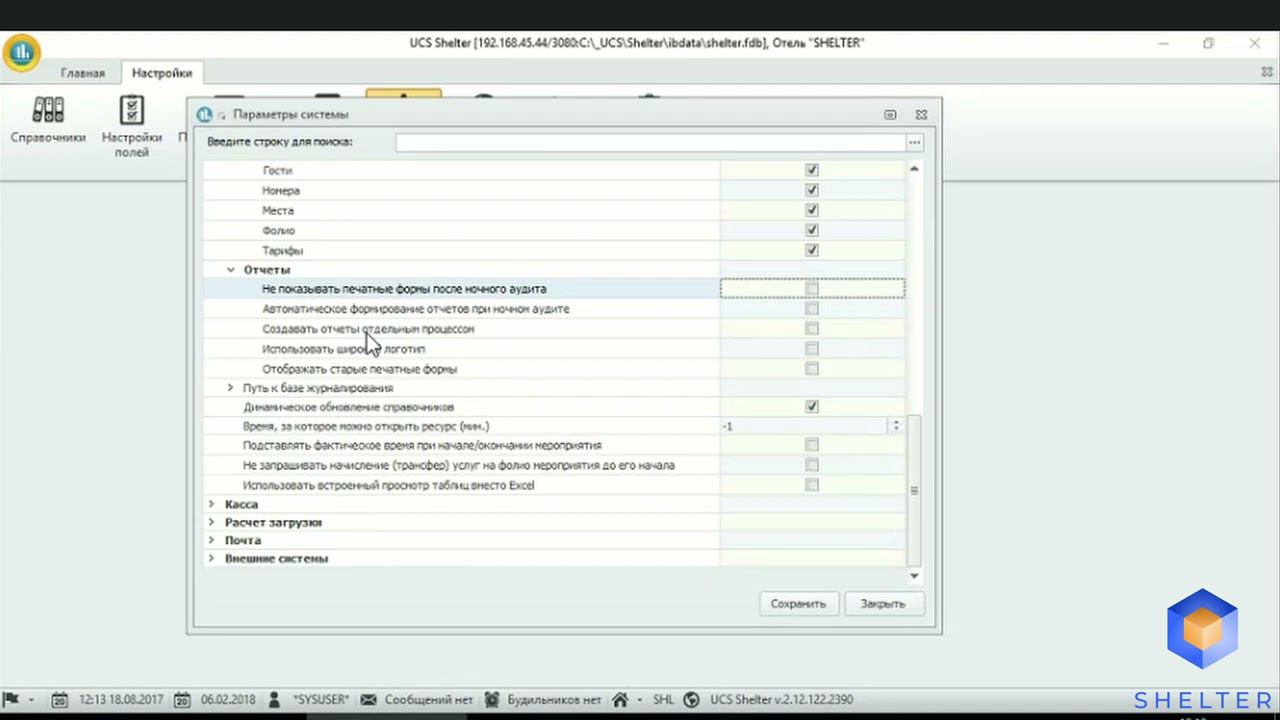Uncheck the Места checkbox

(812, 210)
